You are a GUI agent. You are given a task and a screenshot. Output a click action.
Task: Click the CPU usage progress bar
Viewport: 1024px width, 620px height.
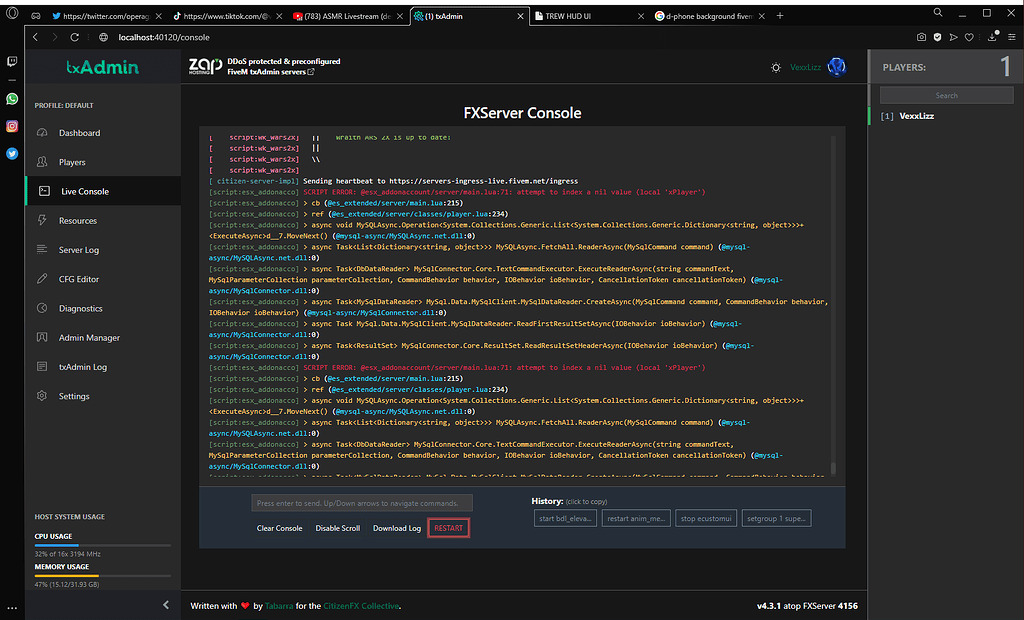coord(100,547)
